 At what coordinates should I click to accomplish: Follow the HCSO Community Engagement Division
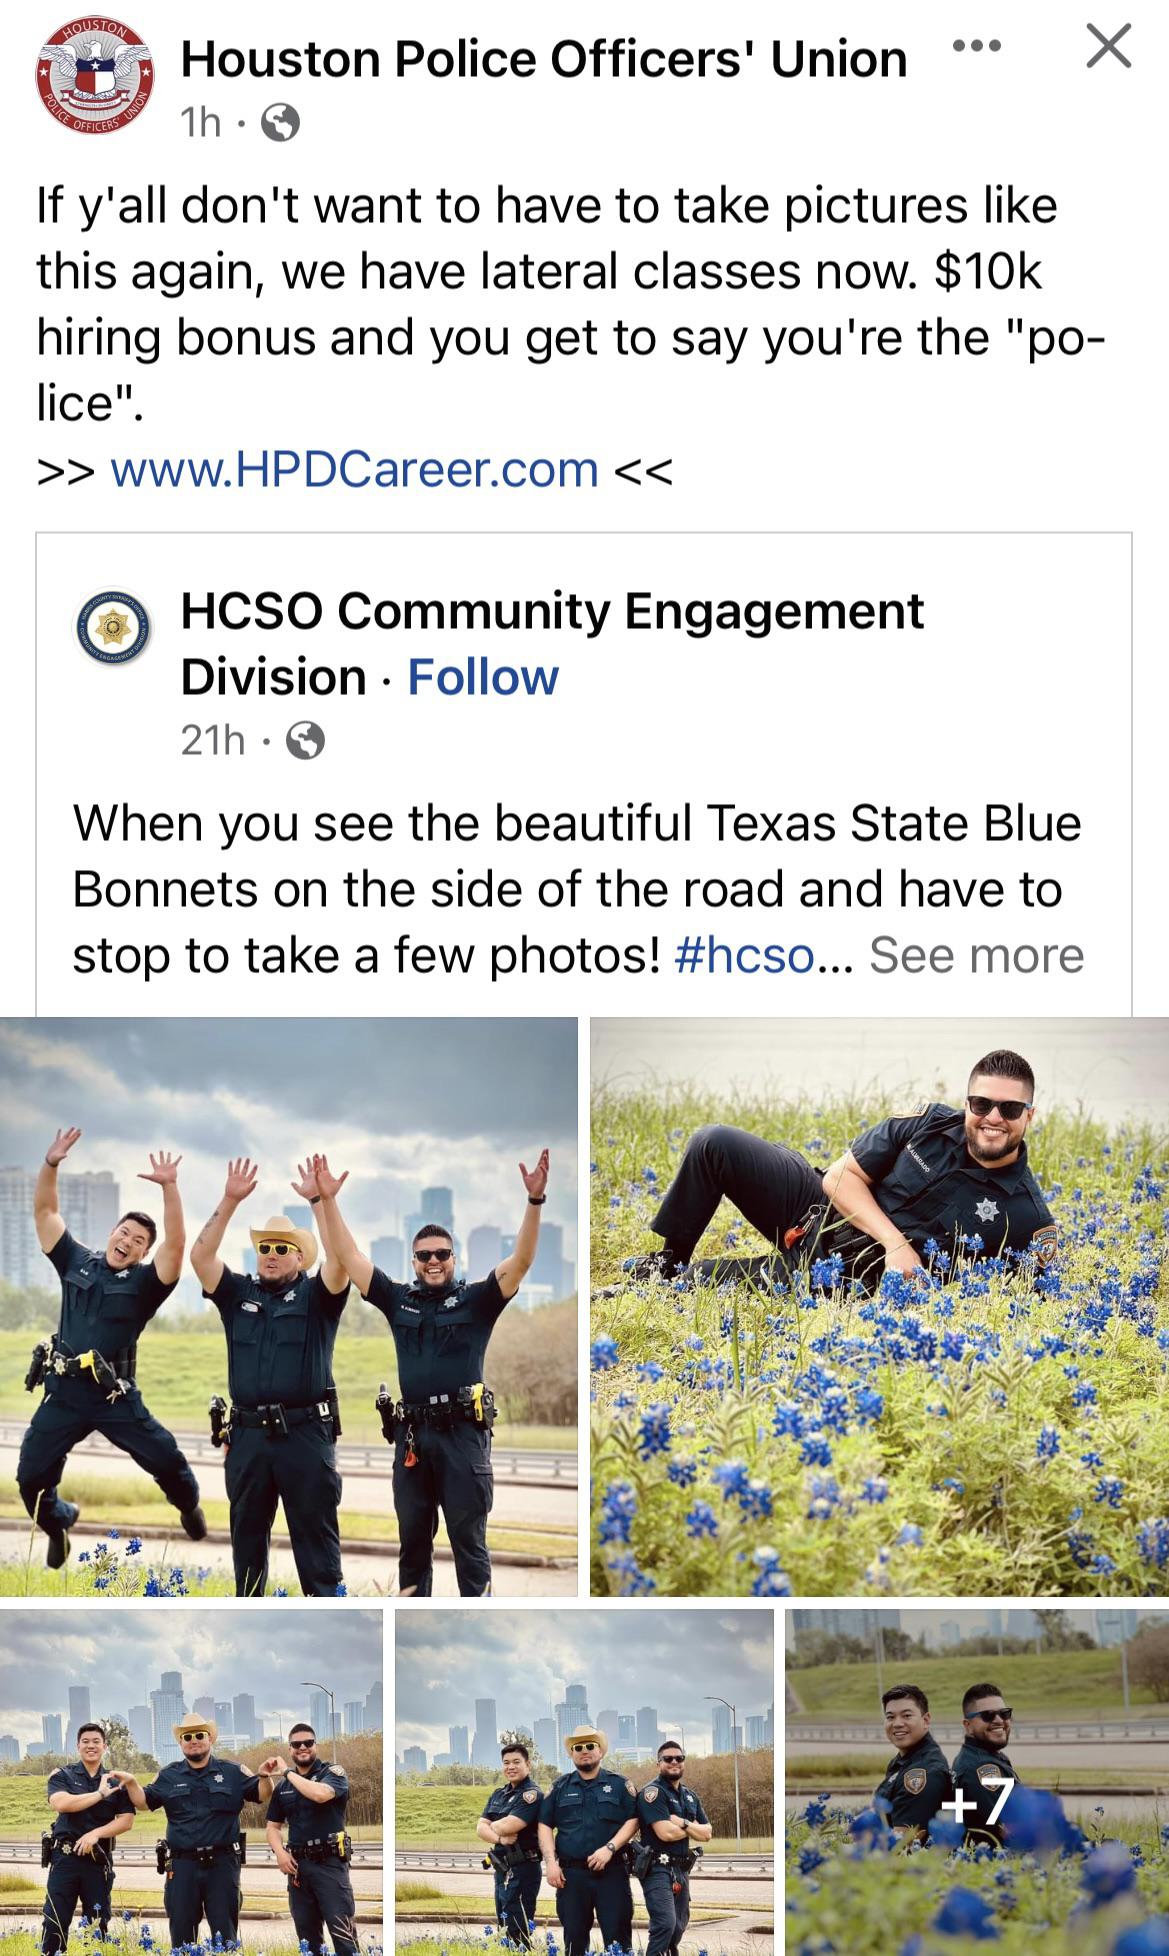483,677
